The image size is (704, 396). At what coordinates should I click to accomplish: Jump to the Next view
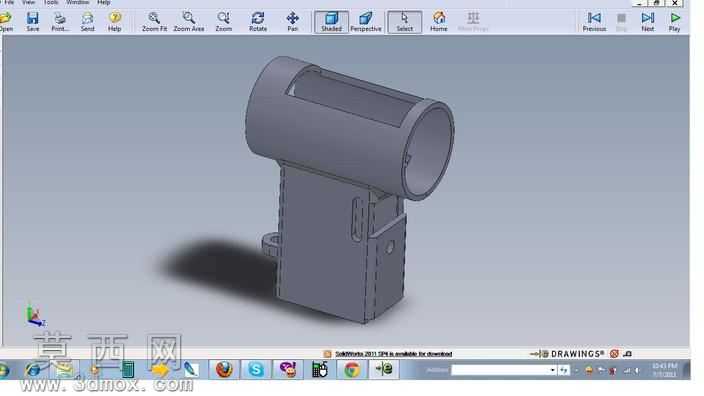647,21
